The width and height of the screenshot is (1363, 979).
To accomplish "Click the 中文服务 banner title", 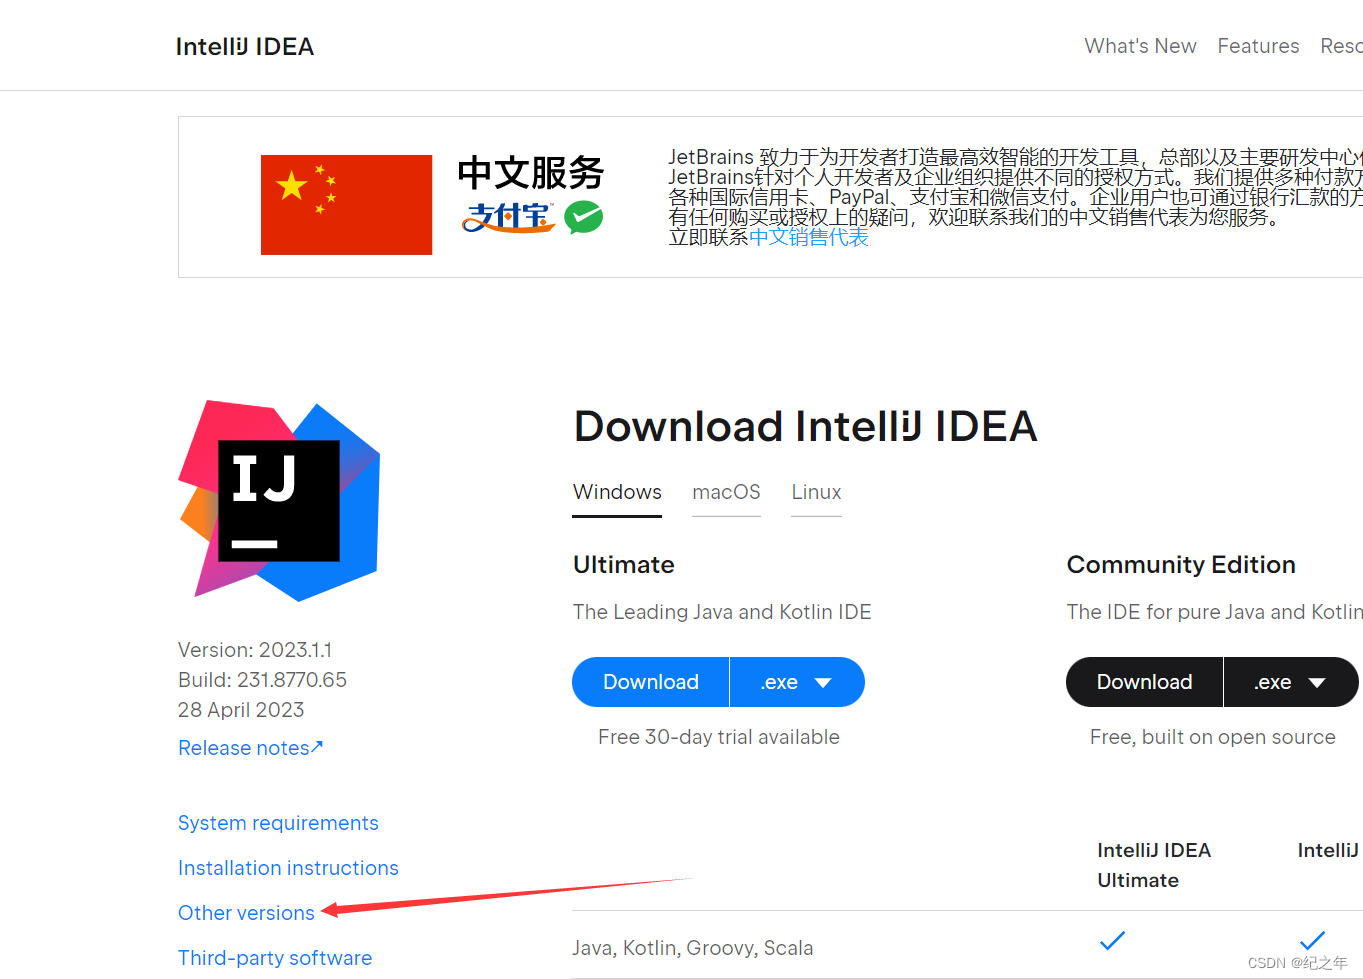I will pos(531,173).
